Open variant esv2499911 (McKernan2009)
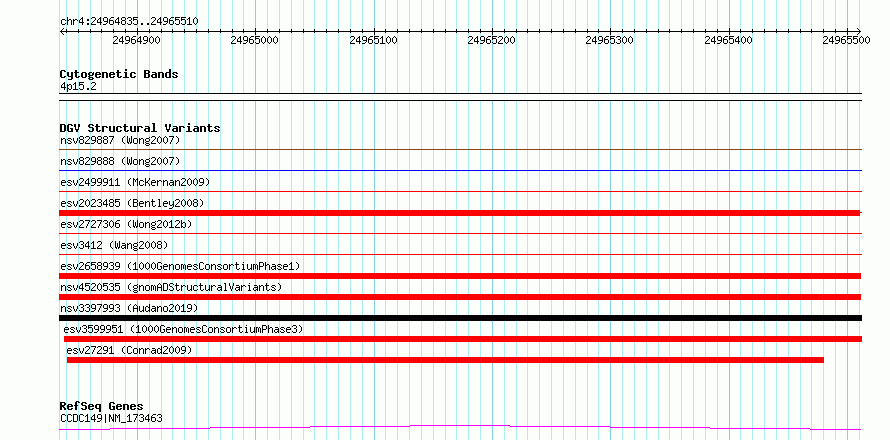The image size is (890, 440). coord(135,182)
